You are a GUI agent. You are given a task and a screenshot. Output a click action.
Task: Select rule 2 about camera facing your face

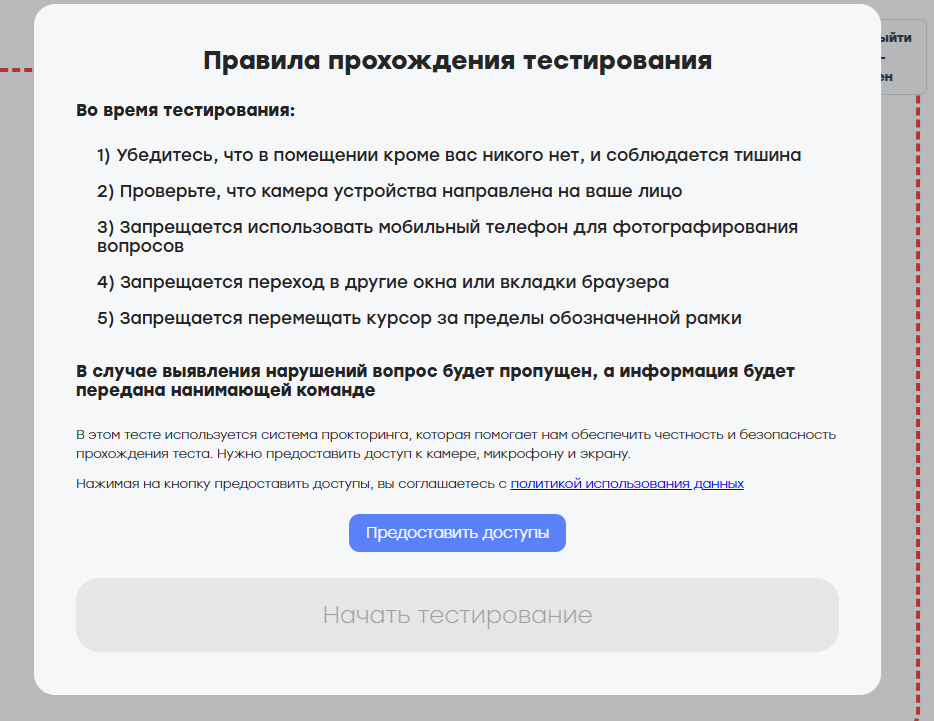(x=390, y=191)
